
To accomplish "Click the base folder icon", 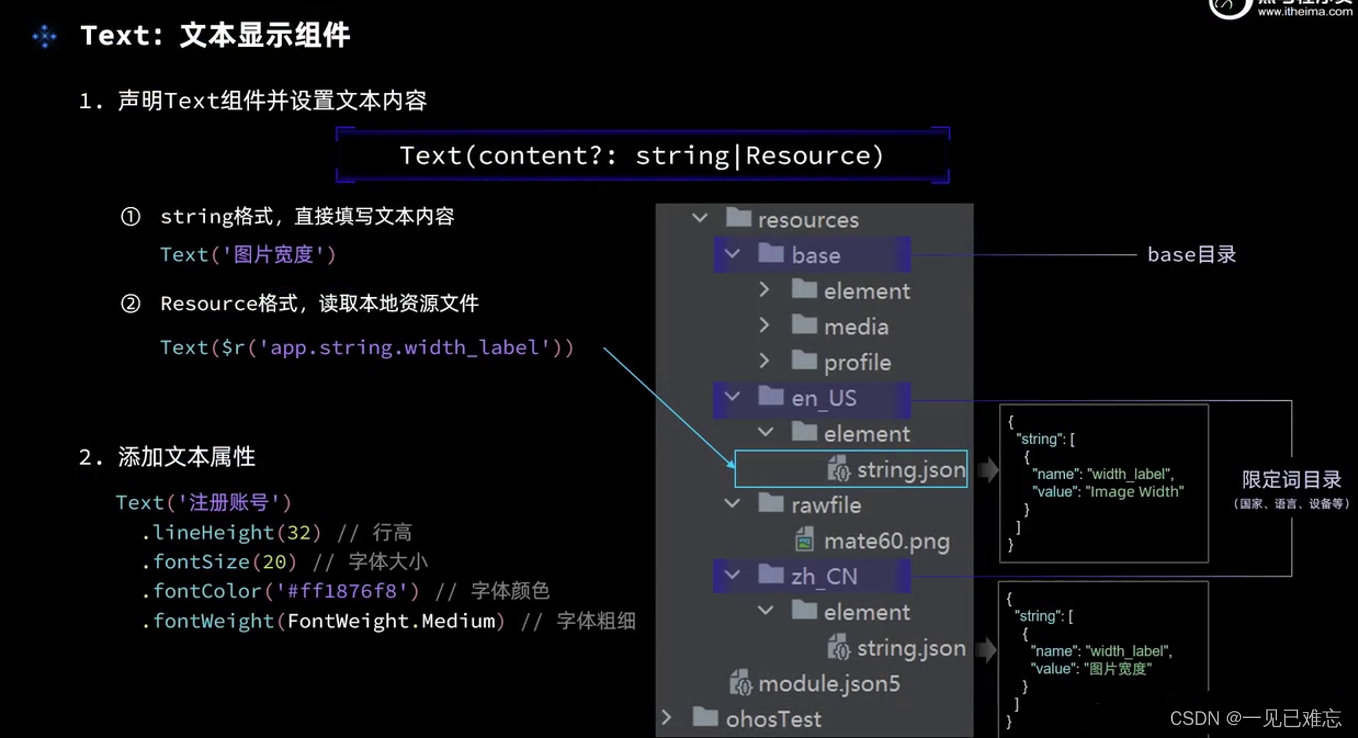I will [771, 254].
